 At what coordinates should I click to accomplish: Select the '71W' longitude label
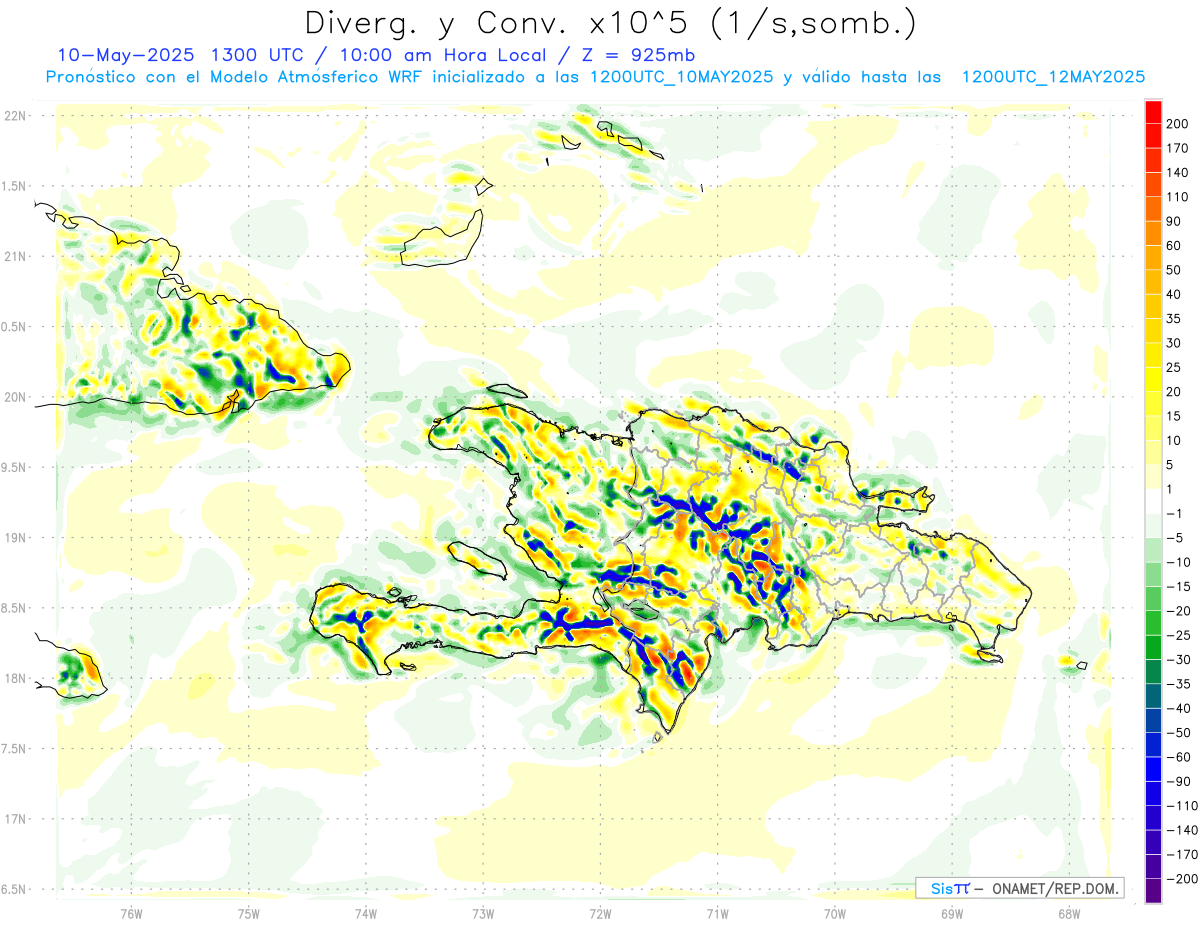pos(717,914)
